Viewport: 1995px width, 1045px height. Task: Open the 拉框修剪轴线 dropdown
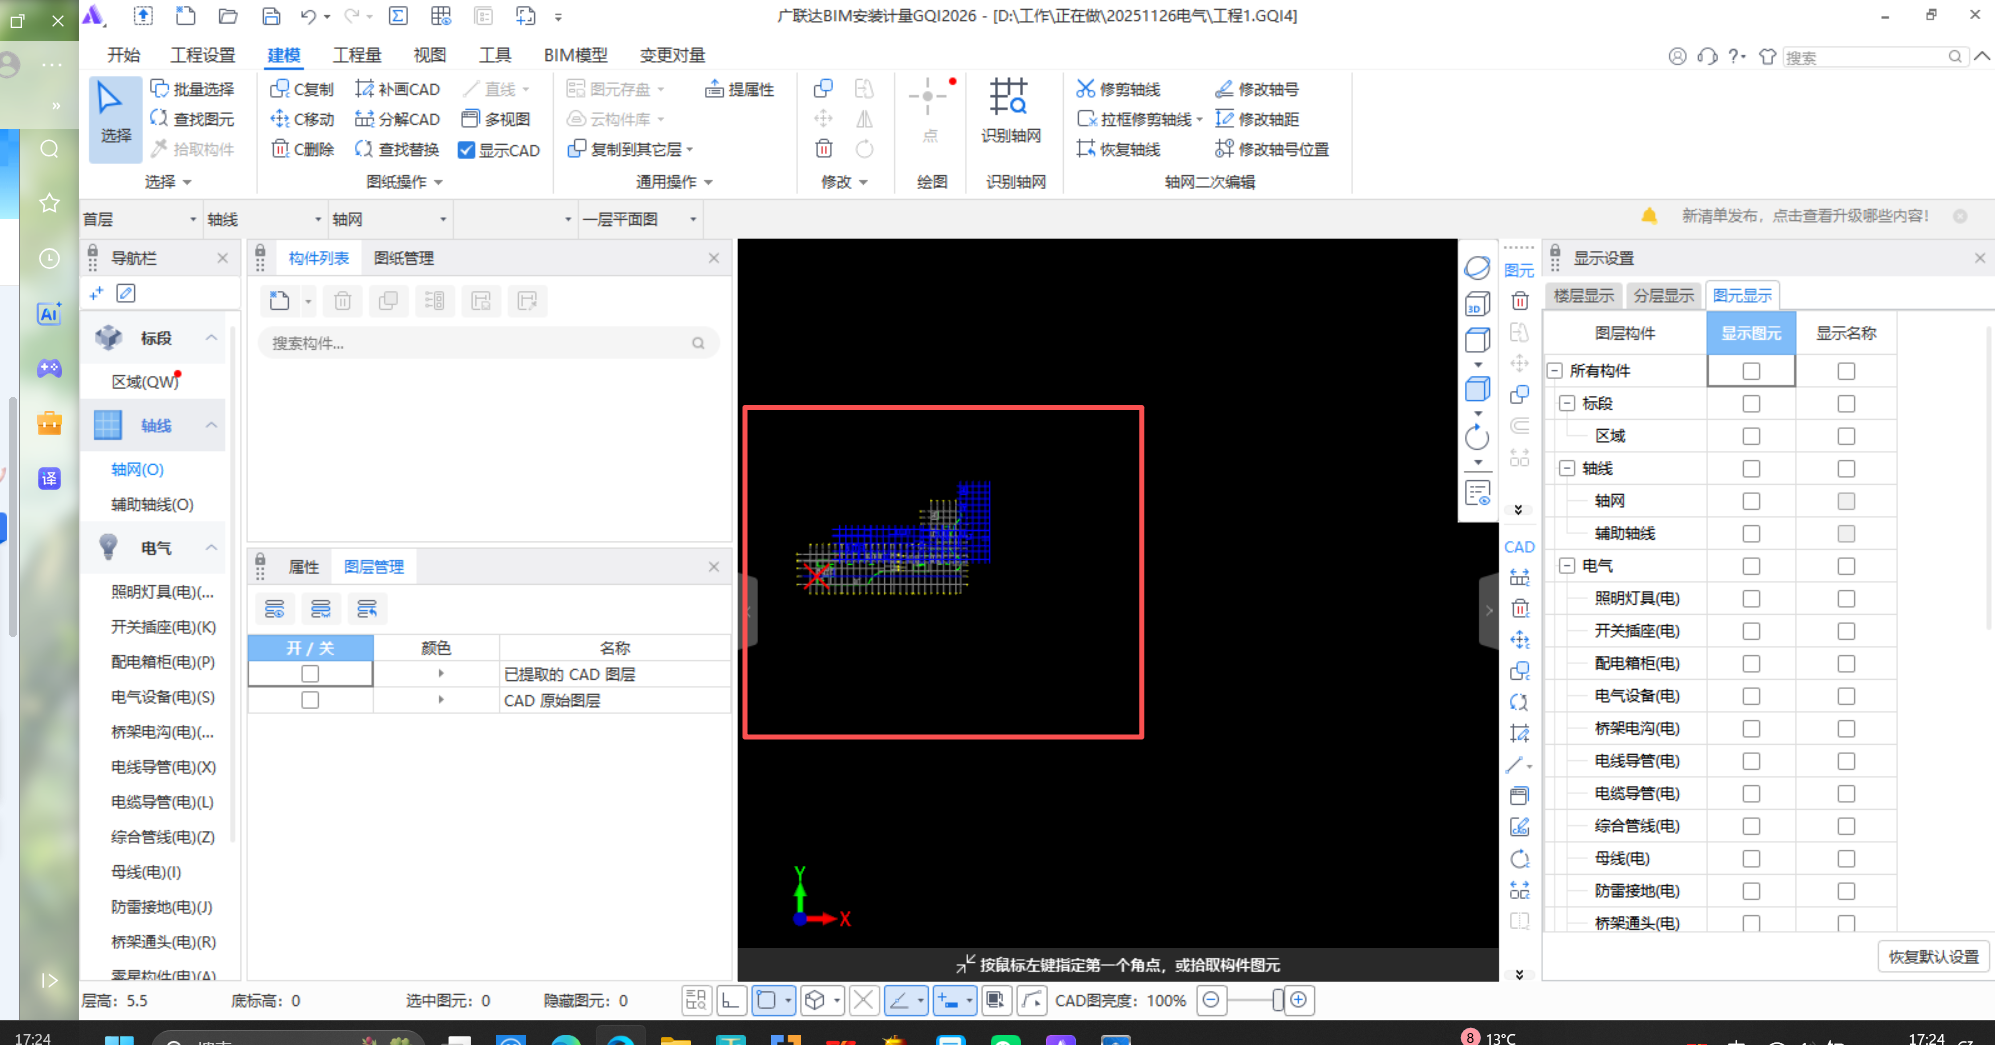point(1199,120)
